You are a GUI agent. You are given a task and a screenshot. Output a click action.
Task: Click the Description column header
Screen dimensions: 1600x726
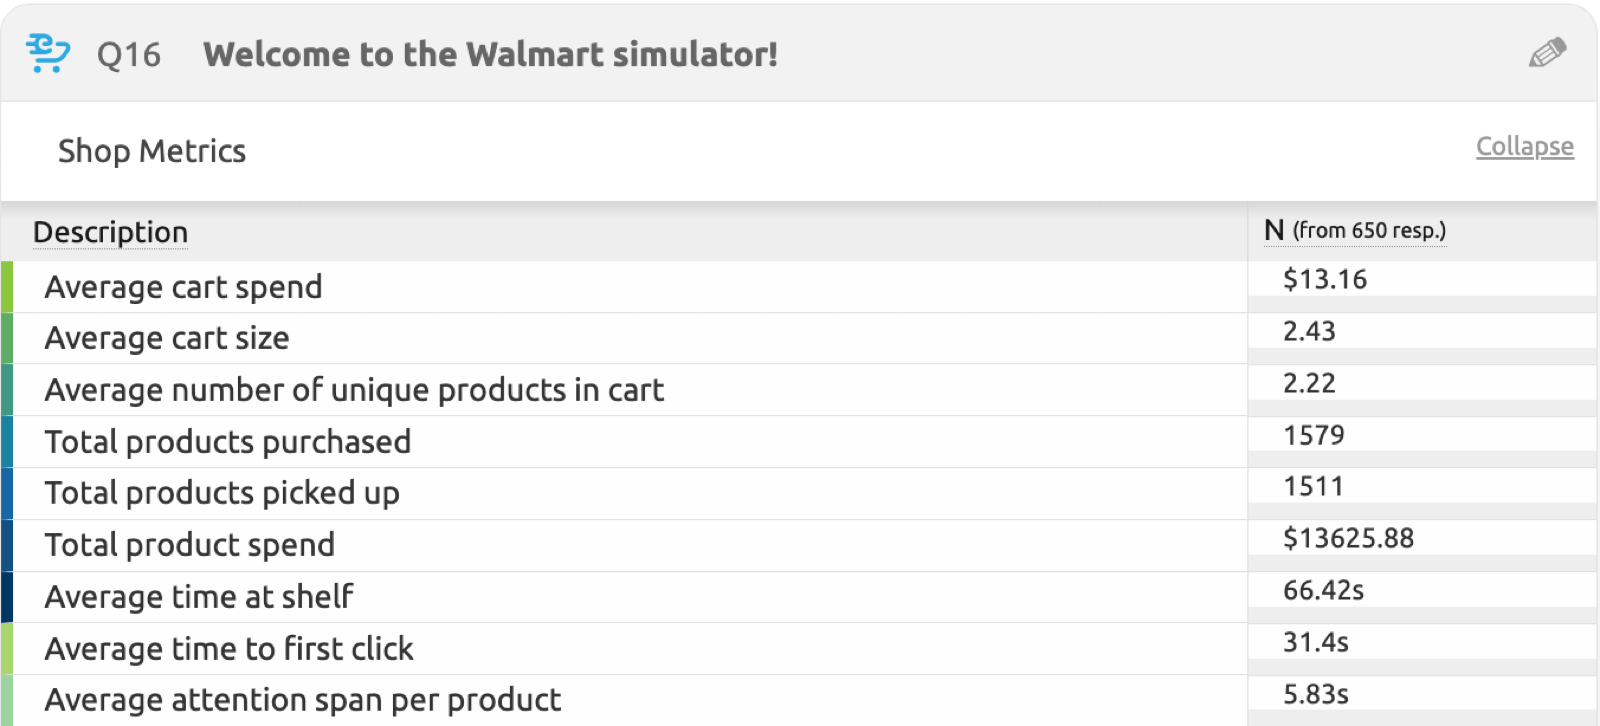pos(110,232)
